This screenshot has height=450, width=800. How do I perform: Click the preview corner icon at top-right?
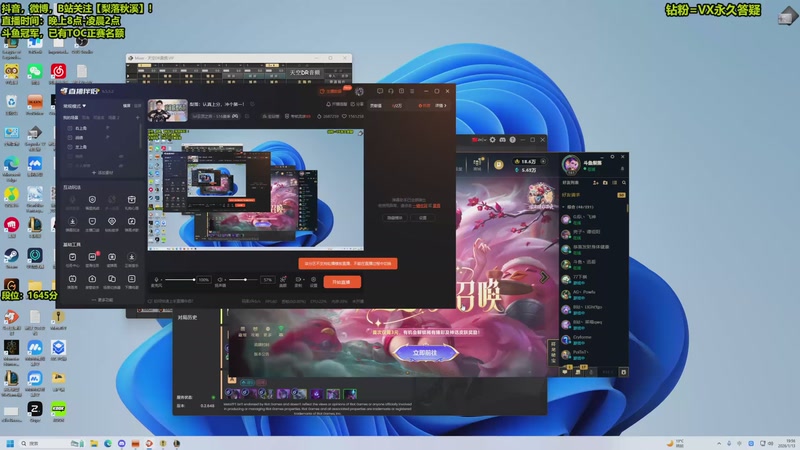(360, 133)
